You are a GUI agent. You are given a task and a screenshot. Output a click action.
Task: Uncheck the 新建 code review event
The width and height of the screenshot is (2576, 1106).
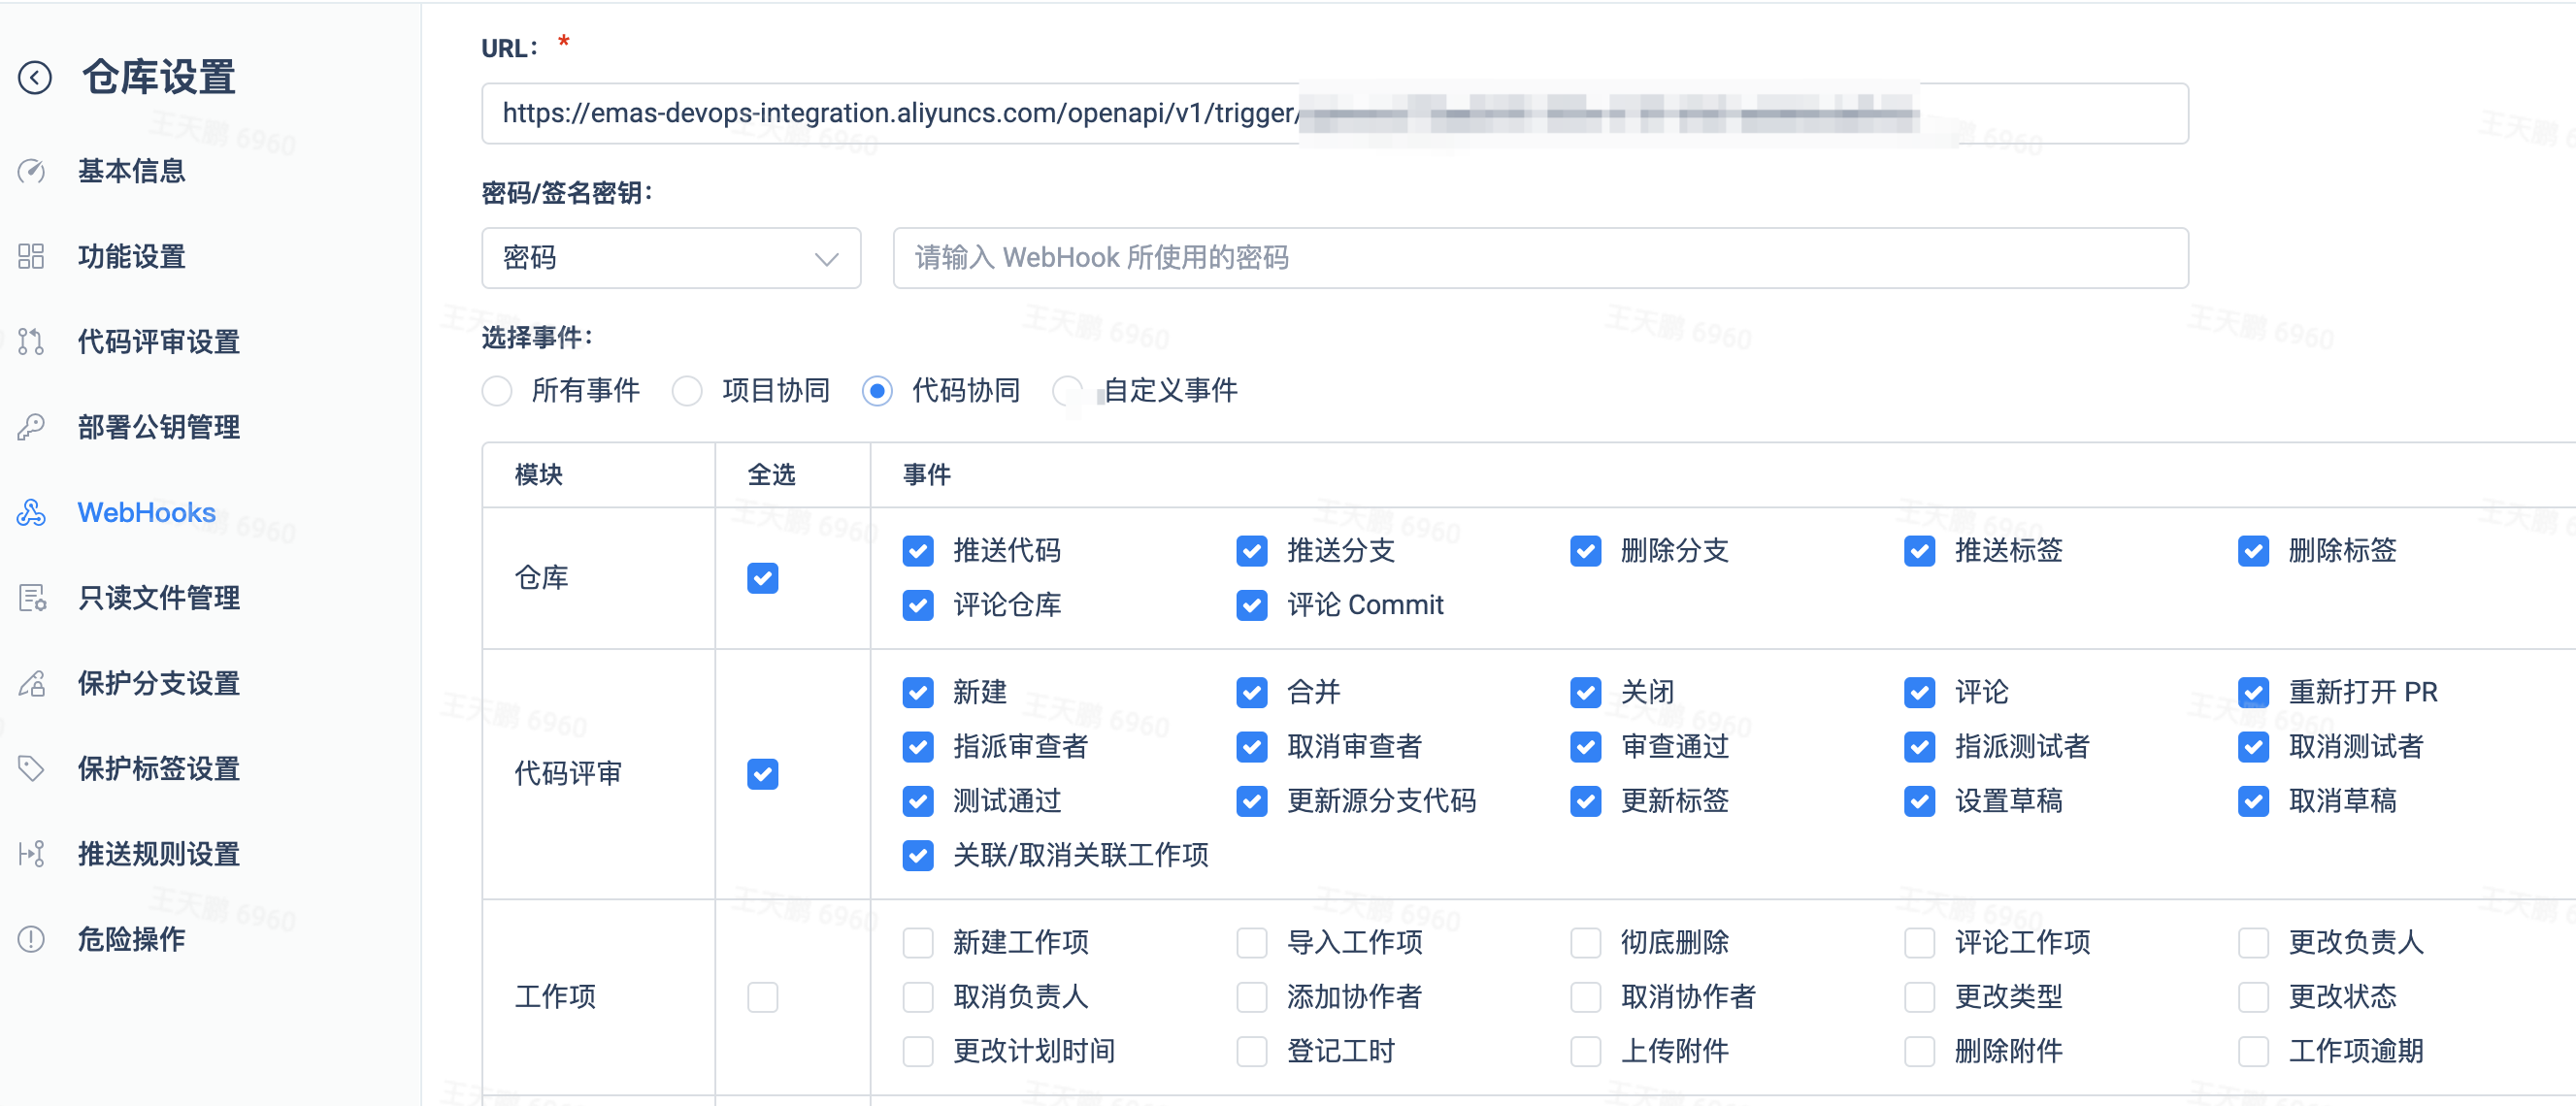coord(918,692)
